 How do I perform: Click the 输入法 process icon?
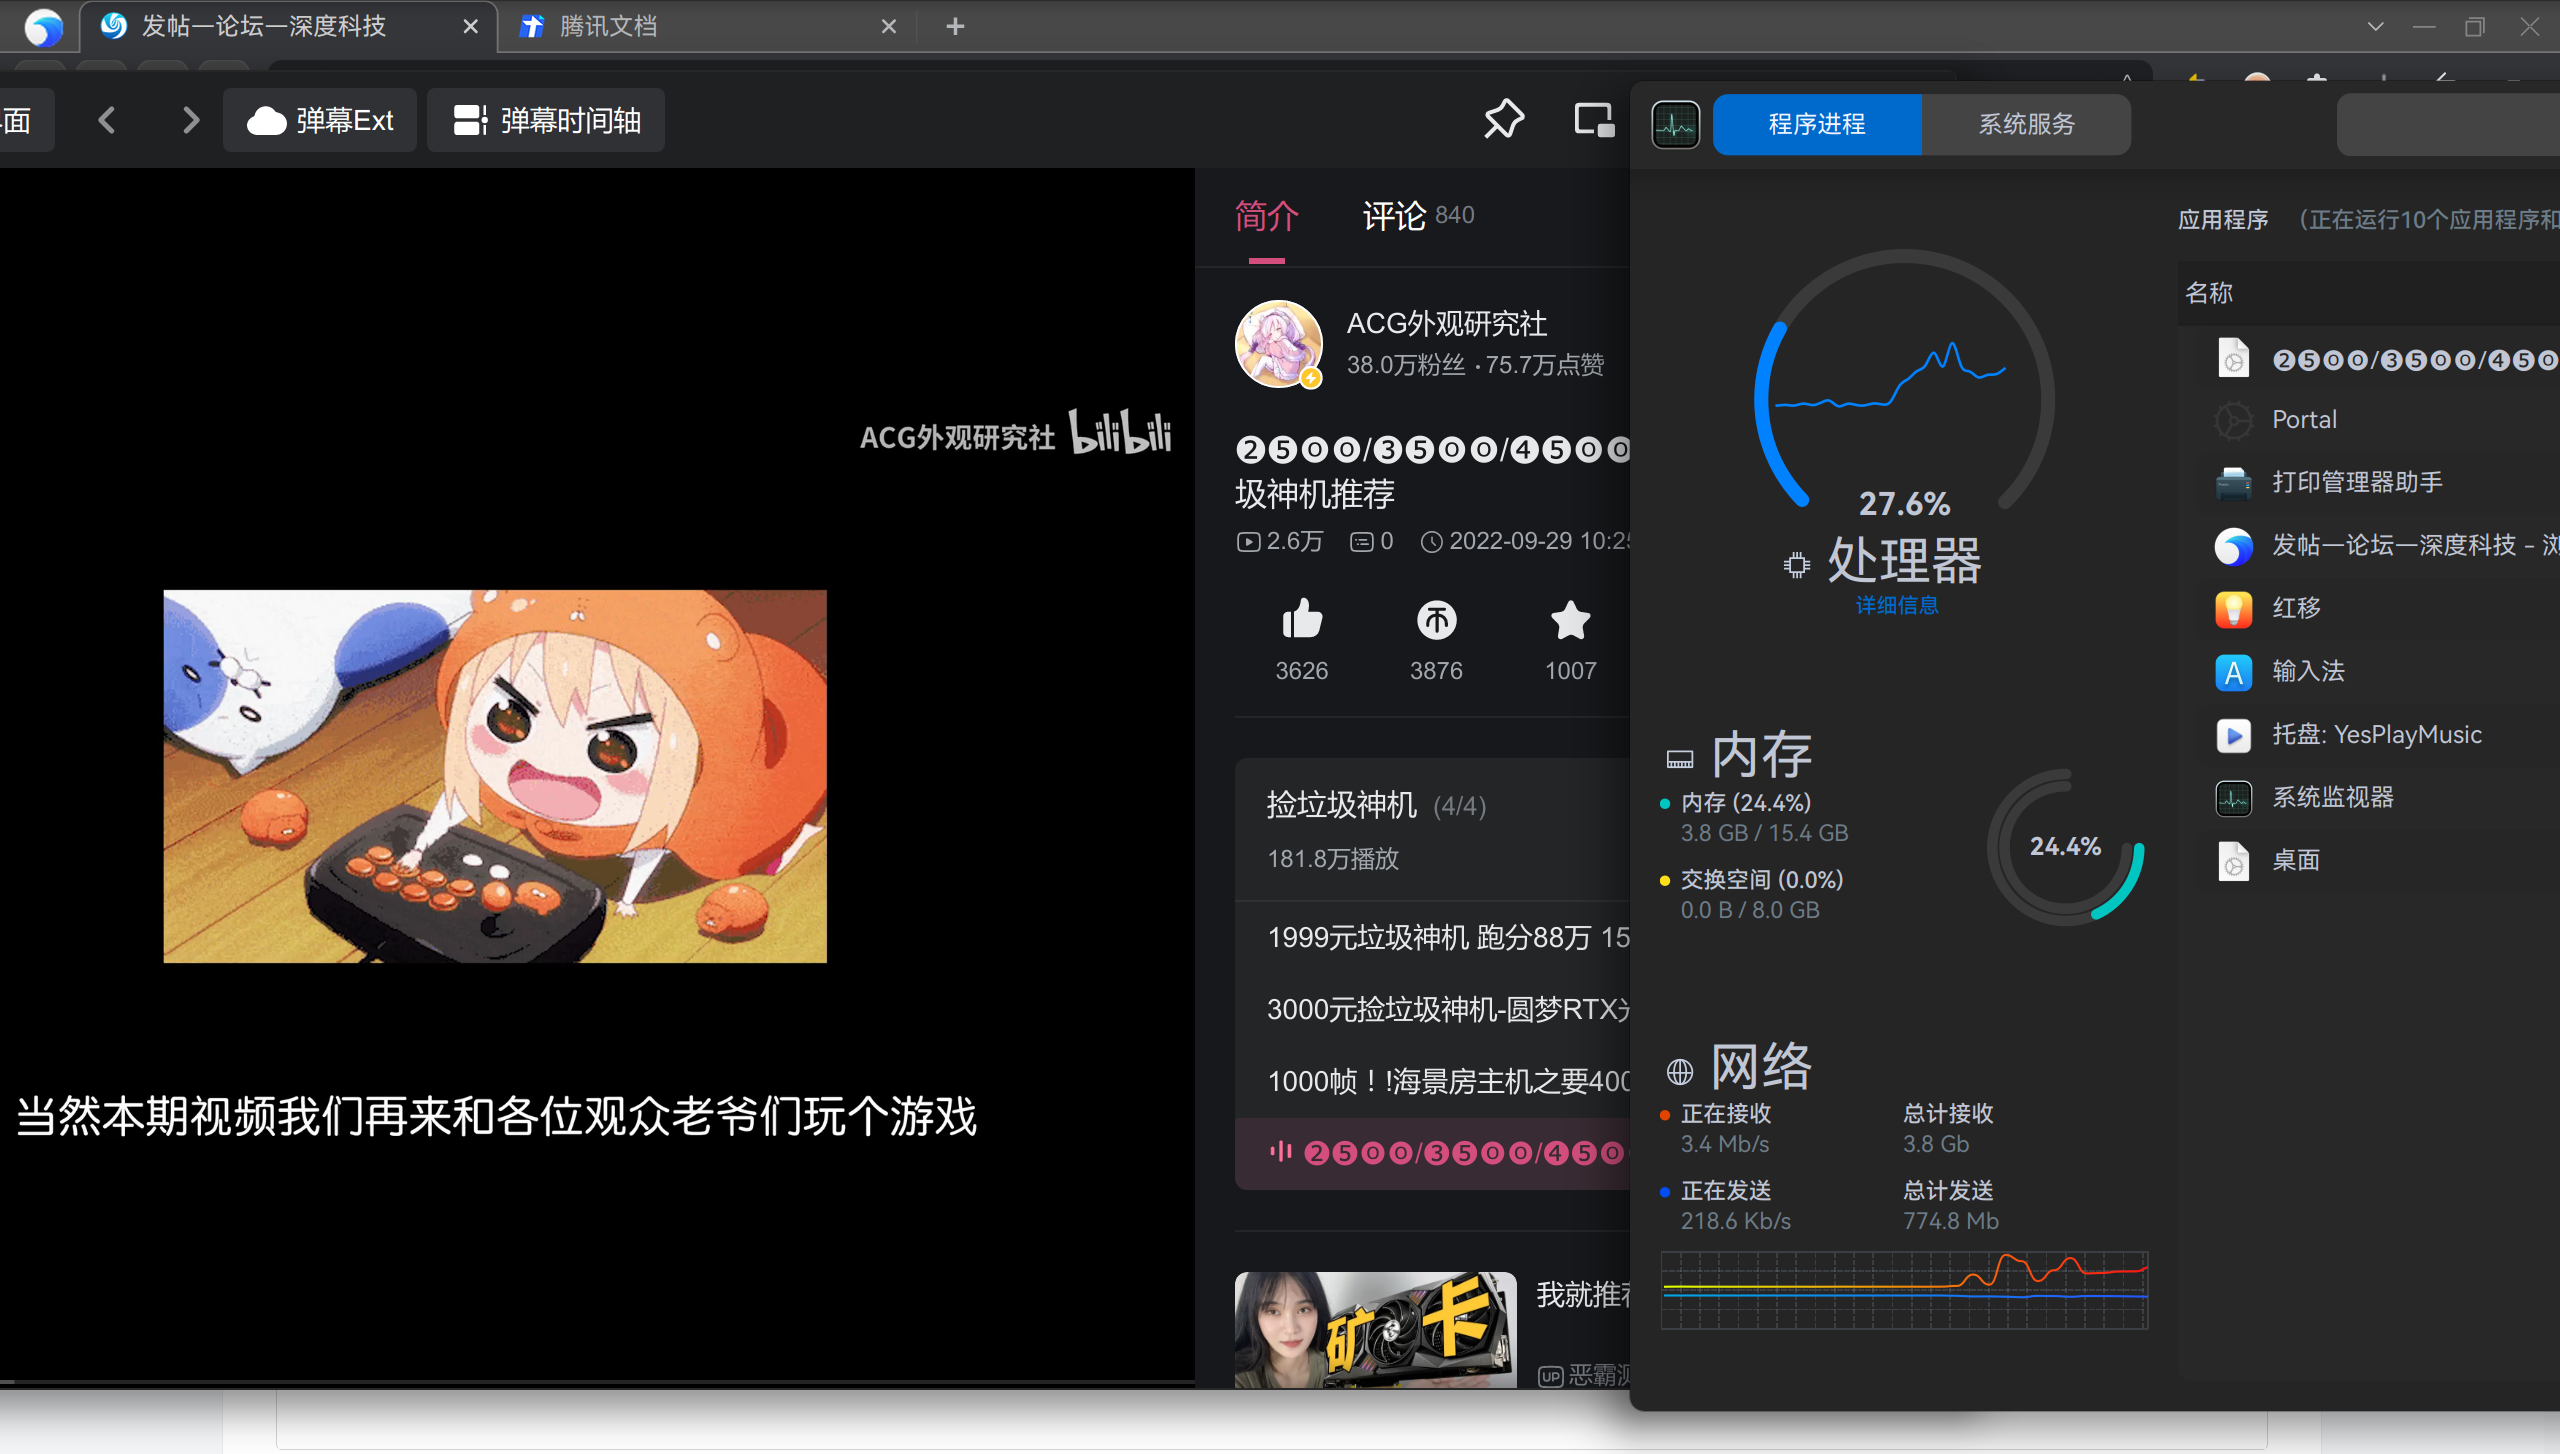coord(2234,672)
